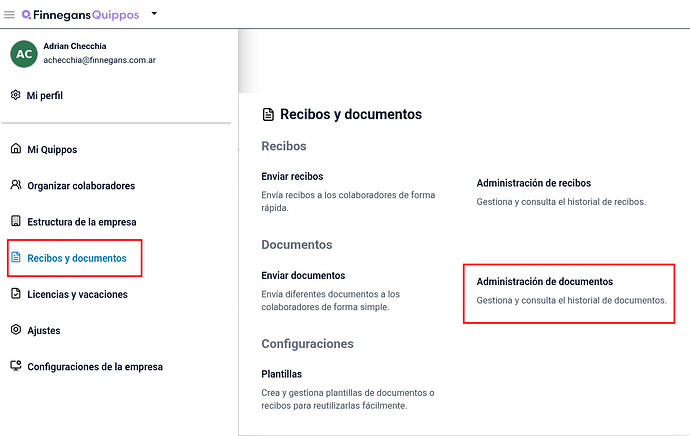Open the hamburger menu icon
690x436 pixels.
point(9,15)
